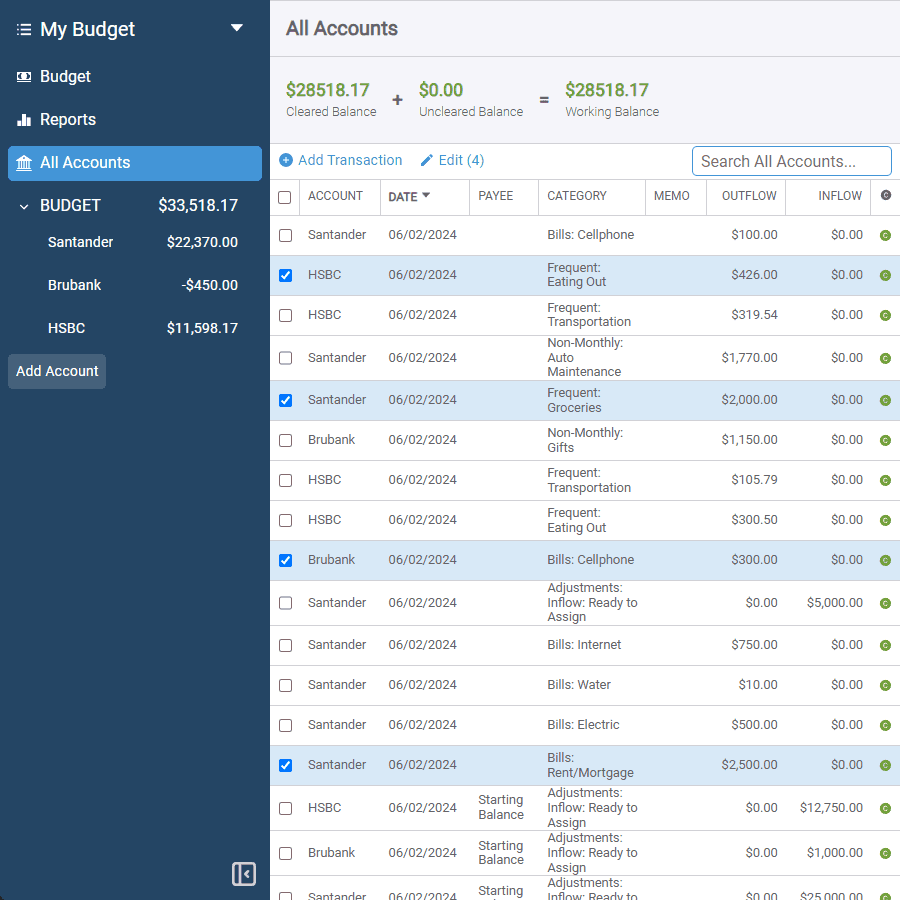
Task: Check the Brubank Non-Monthly Gifts row checkbox
Action: point(285,440)
